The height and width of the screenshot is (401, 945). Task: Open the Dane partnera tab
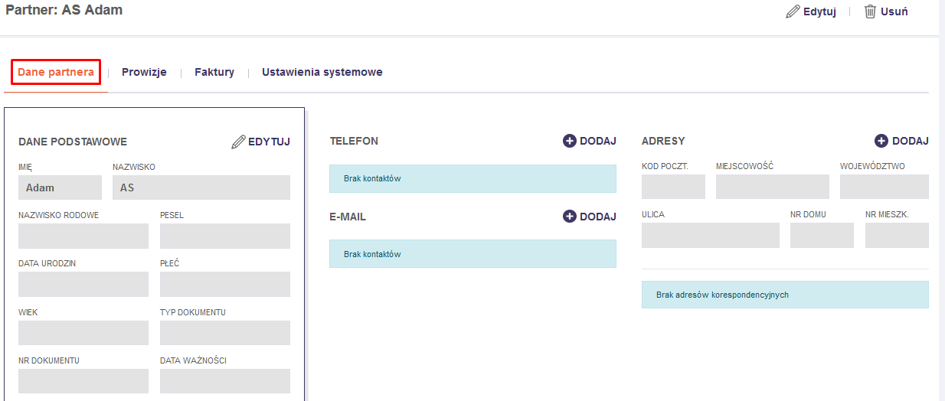pyautogui.click(x=56, y=72)
